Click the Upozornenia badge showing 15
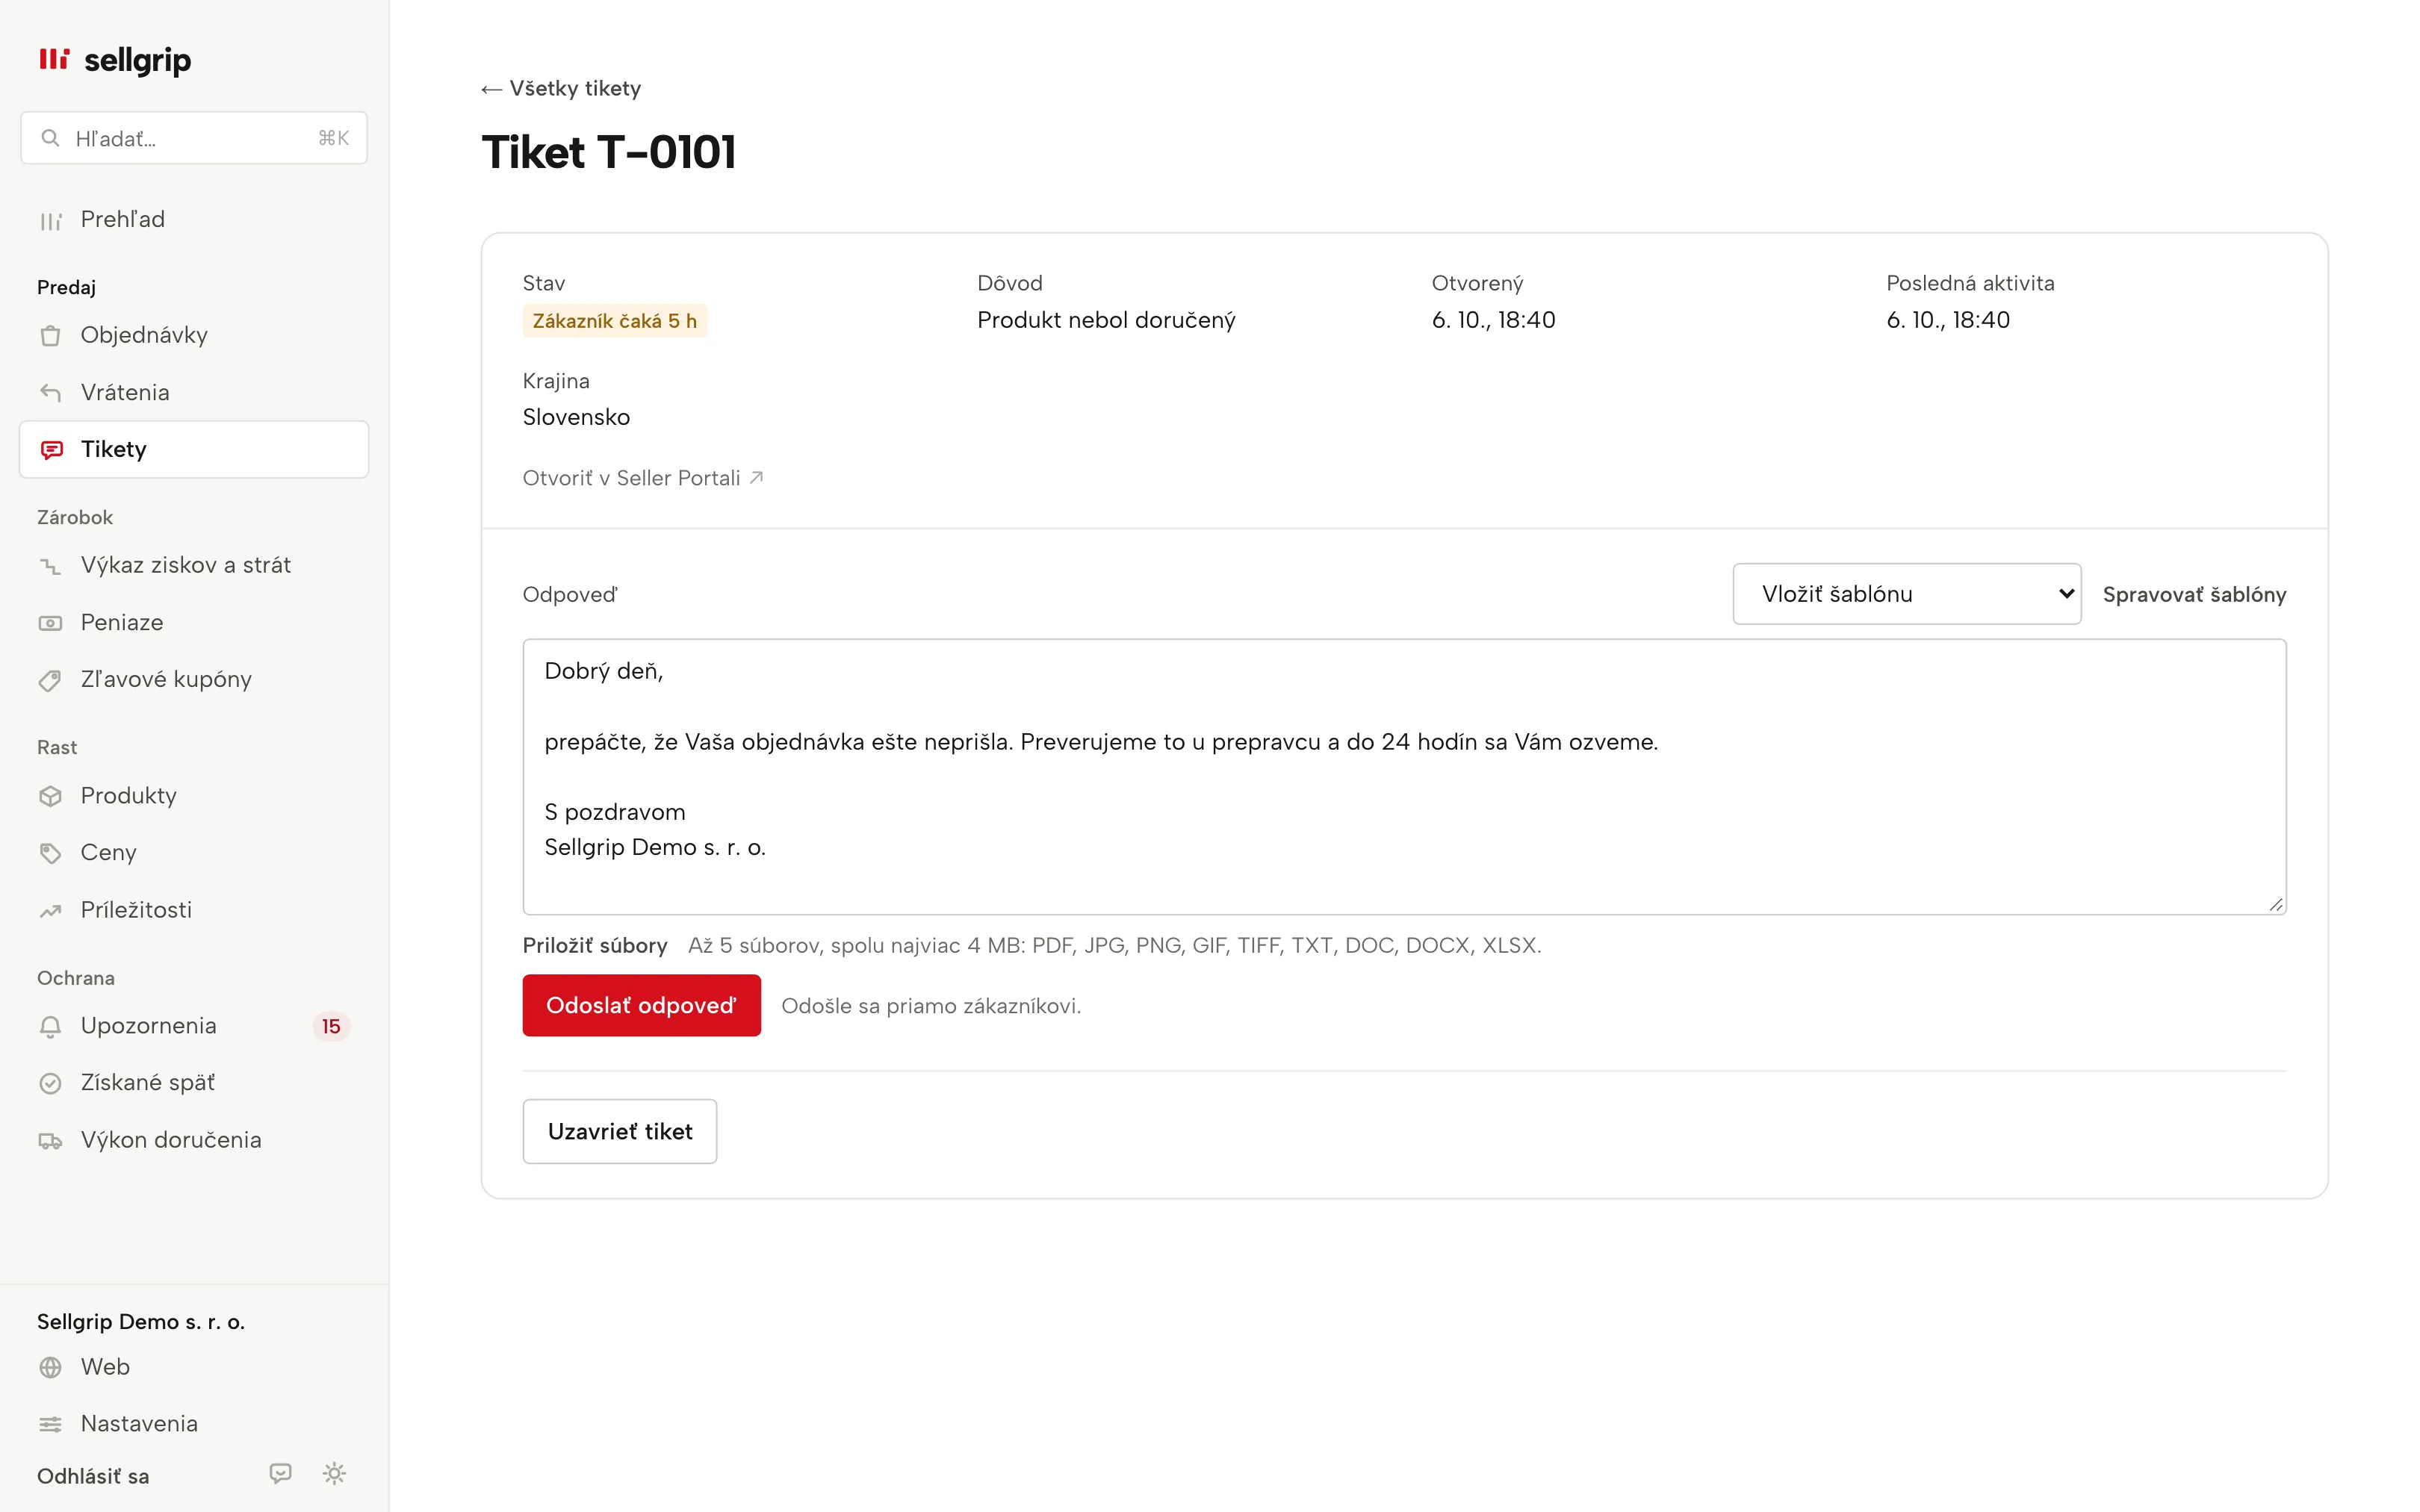The image size is (2420, 1512). point(331,1027)
